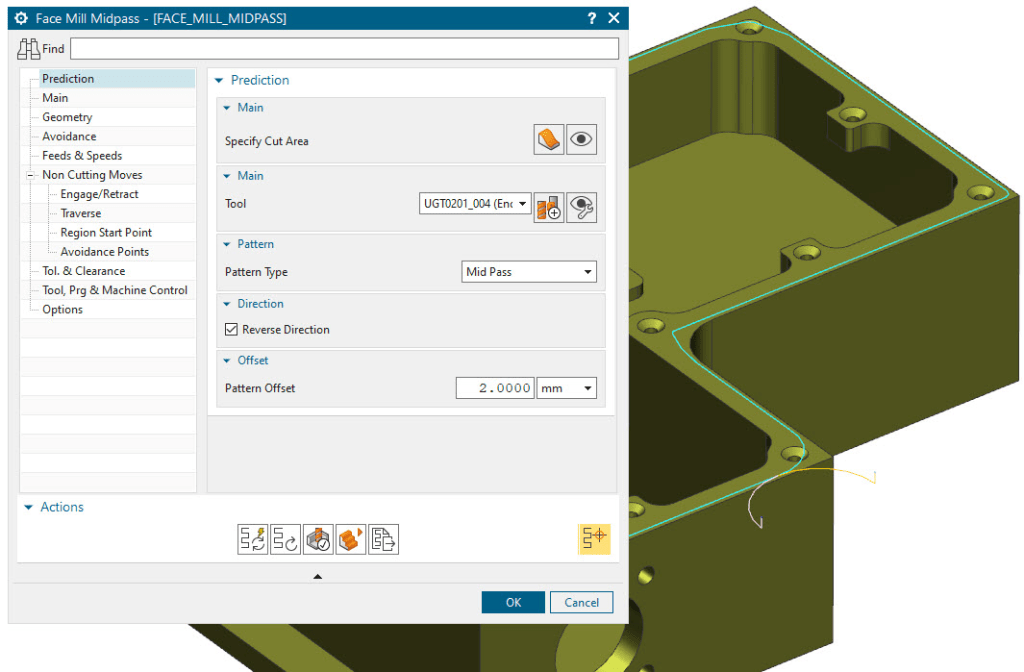Click the OK button
The image size is (1024, 672).
pyautogui.click(x=513, y=602)
